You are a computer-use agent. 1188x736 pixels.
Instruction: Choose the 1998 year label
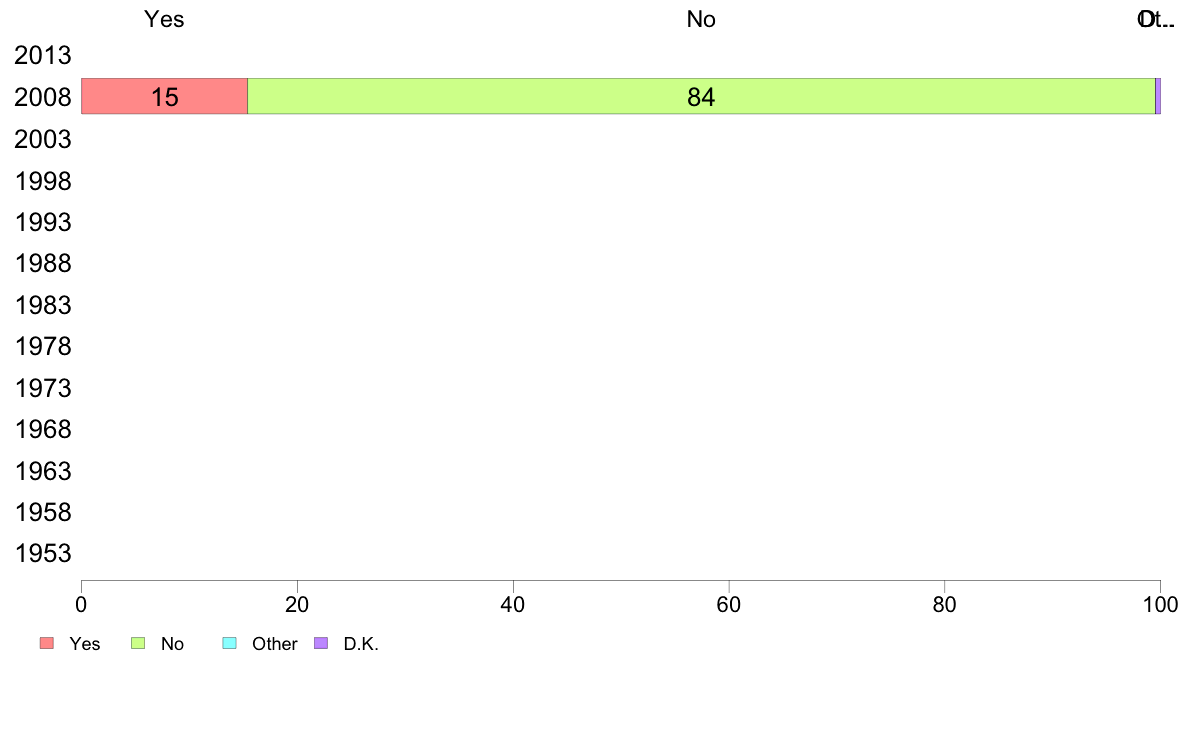click(42, 181)
